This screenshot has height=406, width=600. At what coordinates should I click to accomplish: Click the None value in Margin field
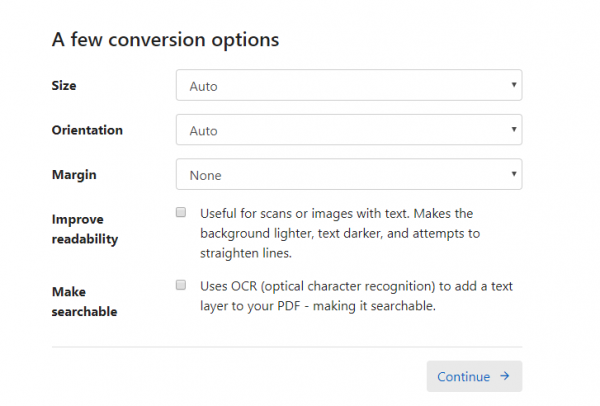tap(205, 176)
